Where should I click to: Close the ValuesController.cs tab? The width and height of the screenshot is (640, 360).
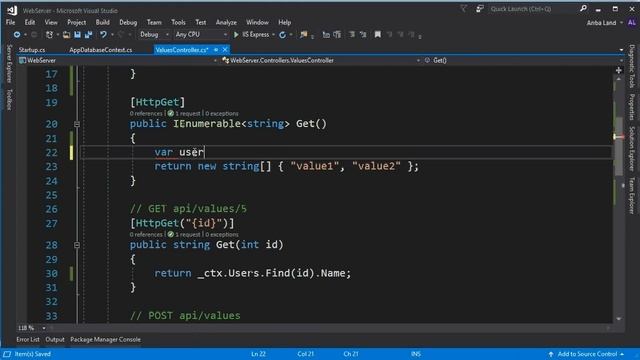click(225, 50)
